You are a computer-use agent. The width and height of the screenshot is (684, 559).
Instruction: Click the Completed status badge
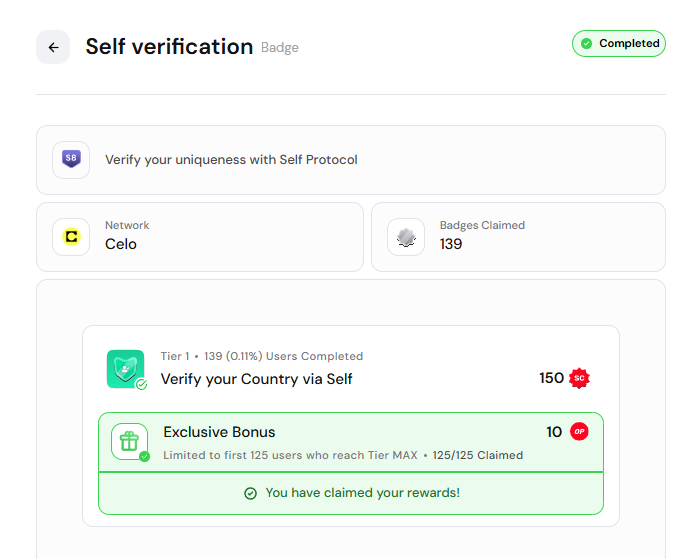point(618,44)
